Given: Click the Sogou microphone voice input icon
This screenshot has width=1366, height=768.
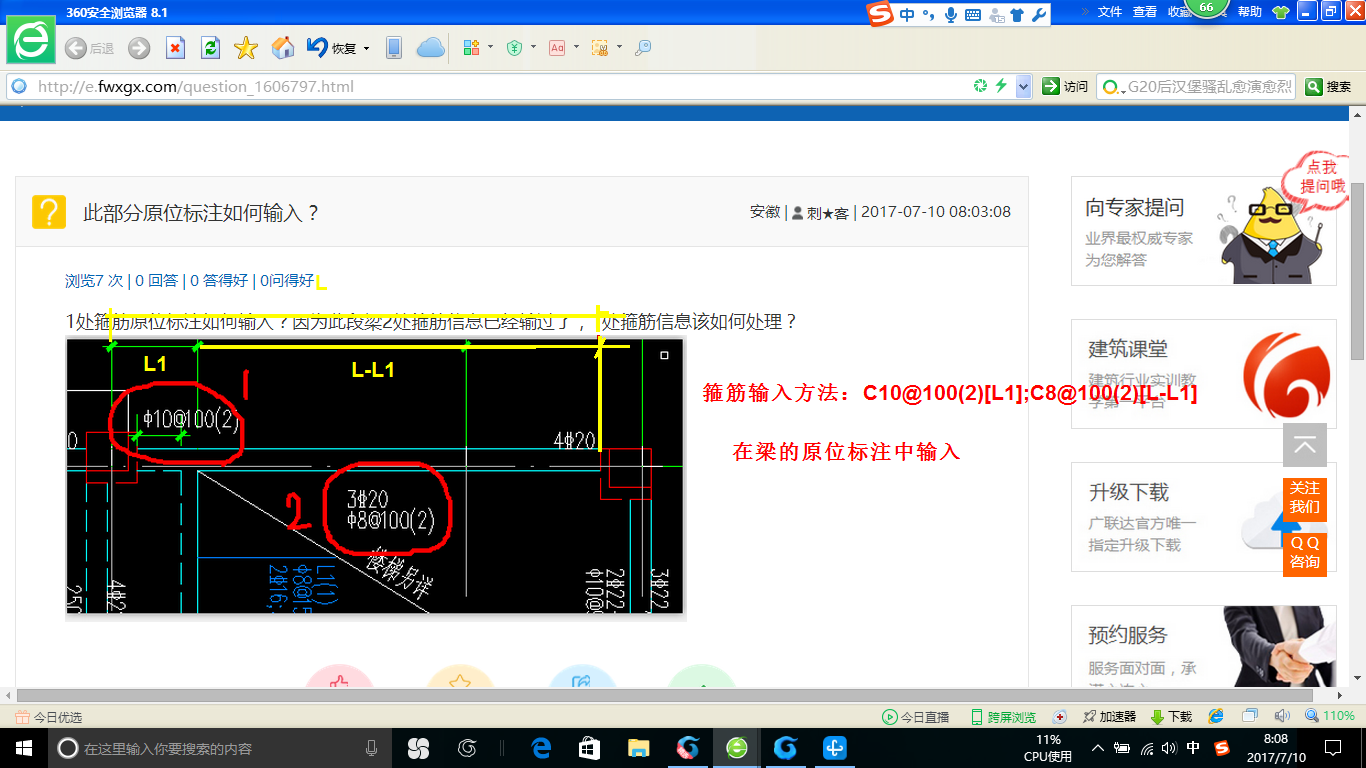Looking at the screenshot, I should coord(951,14).
